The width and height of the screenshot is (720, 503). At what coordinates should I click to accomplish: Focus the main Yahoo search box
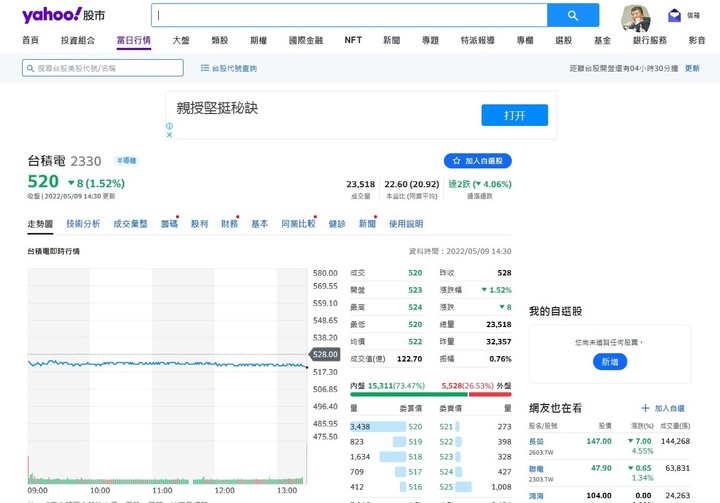coord(349,15)
